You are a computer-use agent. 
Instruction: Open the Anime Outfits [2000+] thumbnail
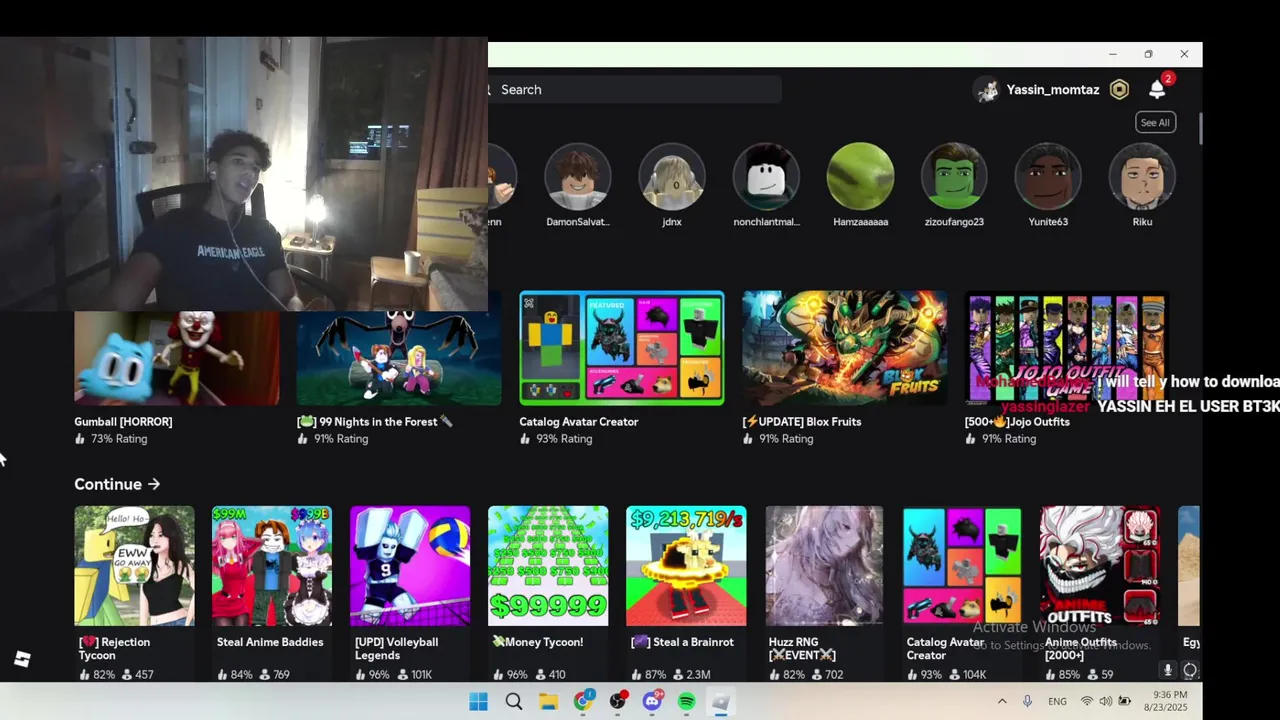click(1100, 566)
